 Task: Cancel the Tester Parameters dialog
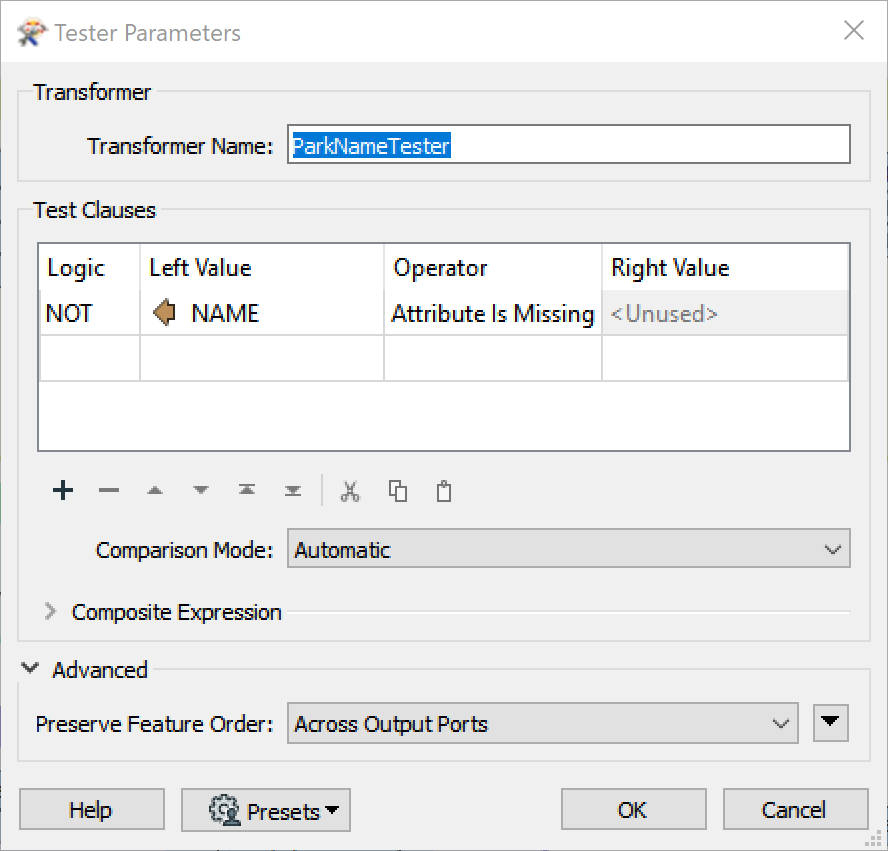(x=795, y=809)
